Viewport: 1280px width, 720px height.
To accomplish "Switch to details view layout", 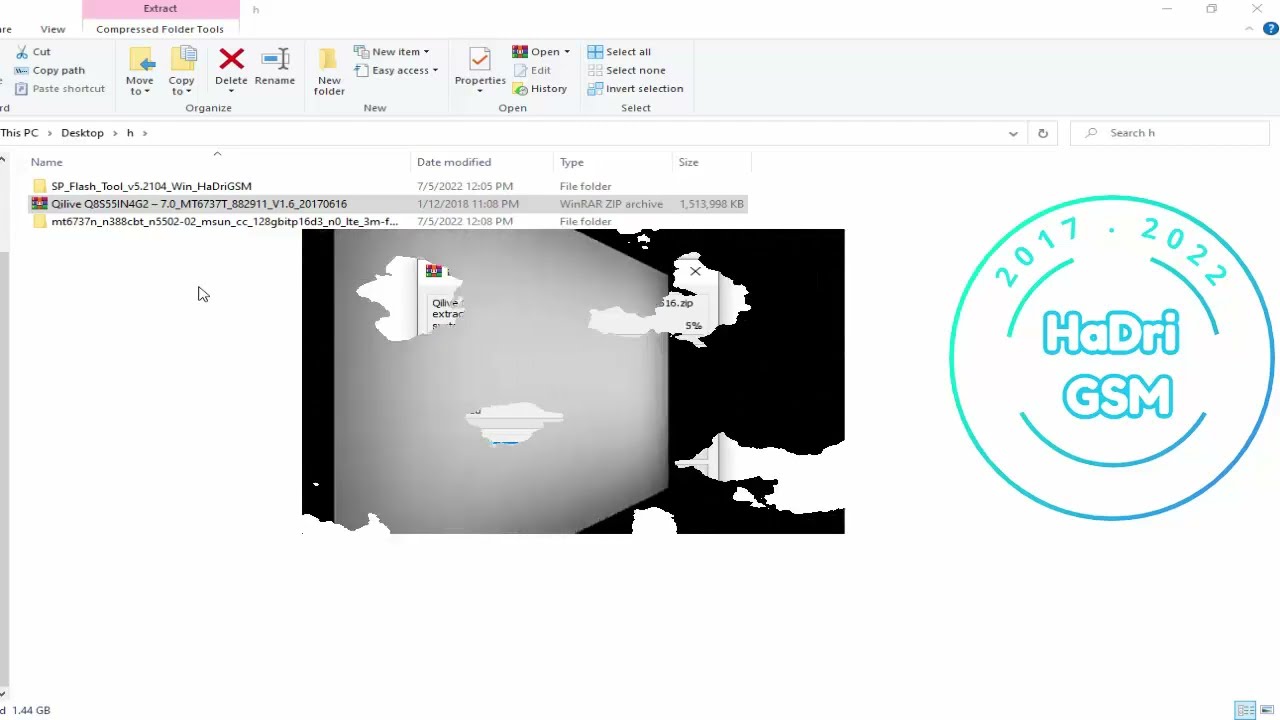I will pyautogui.click(x=1245, y=710).
